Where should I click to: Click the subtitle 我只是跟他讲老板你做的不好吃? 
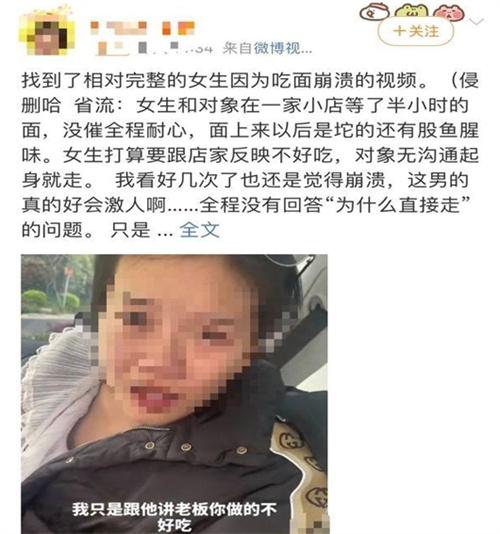click(x=174, y=516)
